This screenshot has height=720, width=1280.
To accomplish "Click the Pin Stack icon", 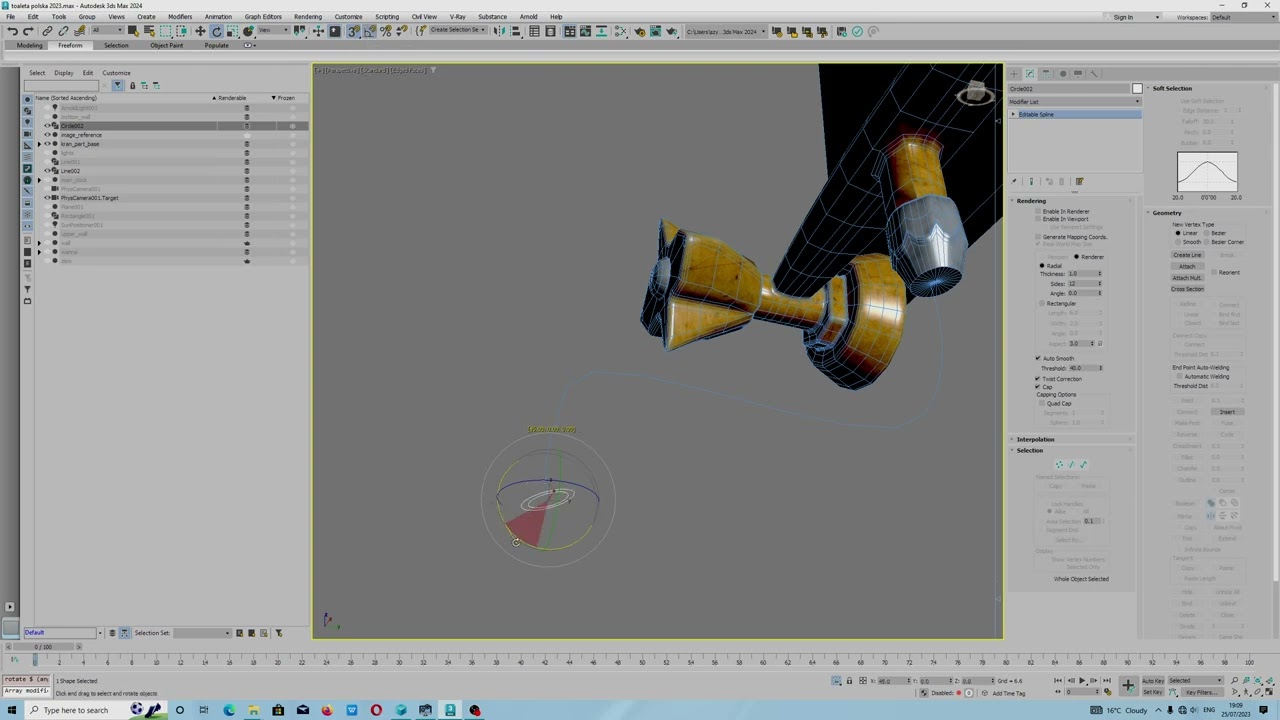I will tap(1014, 182).
